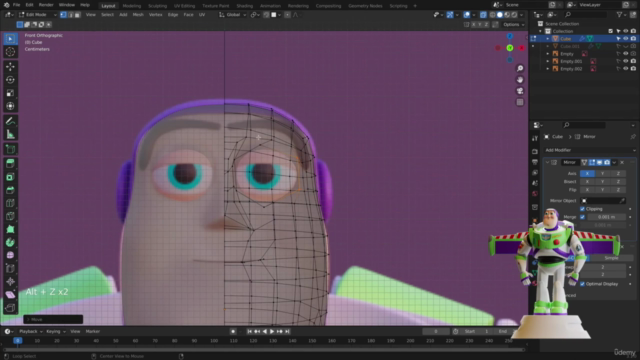
Task: Open the Add Modifier dropdown
Action: click(x=589, y=150)
